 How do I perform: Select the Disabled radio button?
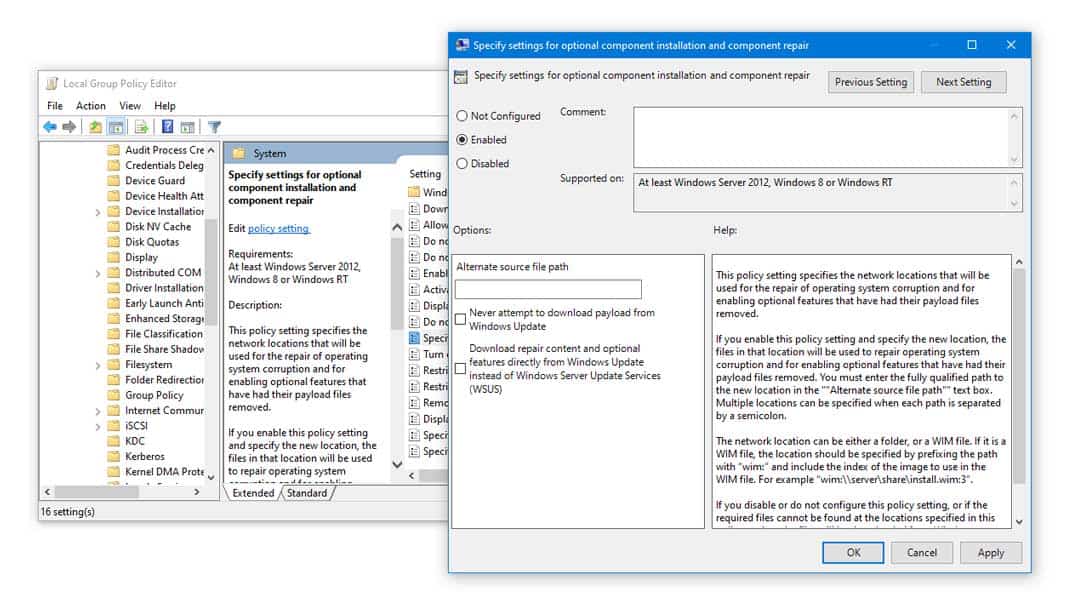(x=462, y=164)
